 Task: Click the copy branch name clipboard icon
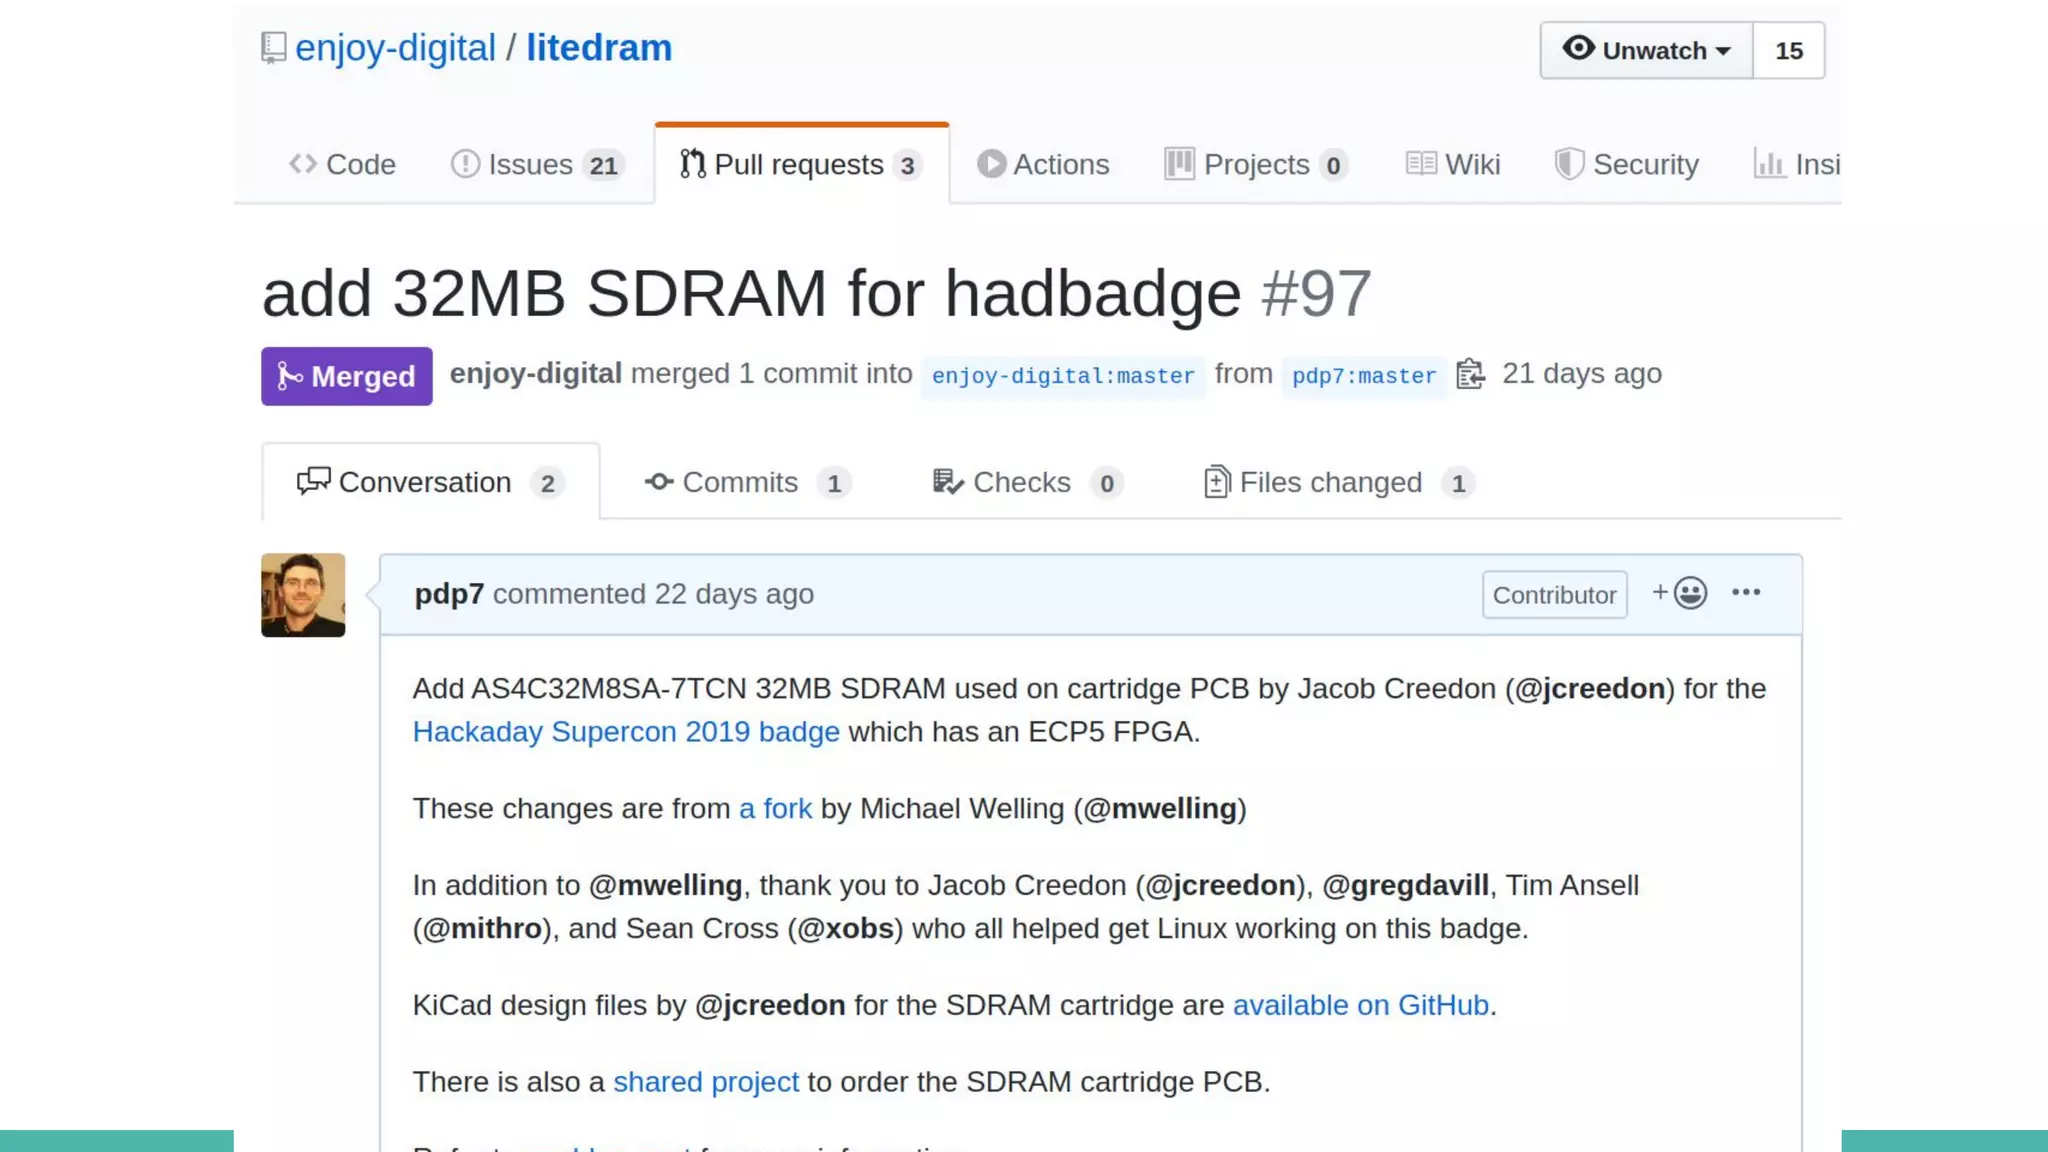[x=1470, y=374]
